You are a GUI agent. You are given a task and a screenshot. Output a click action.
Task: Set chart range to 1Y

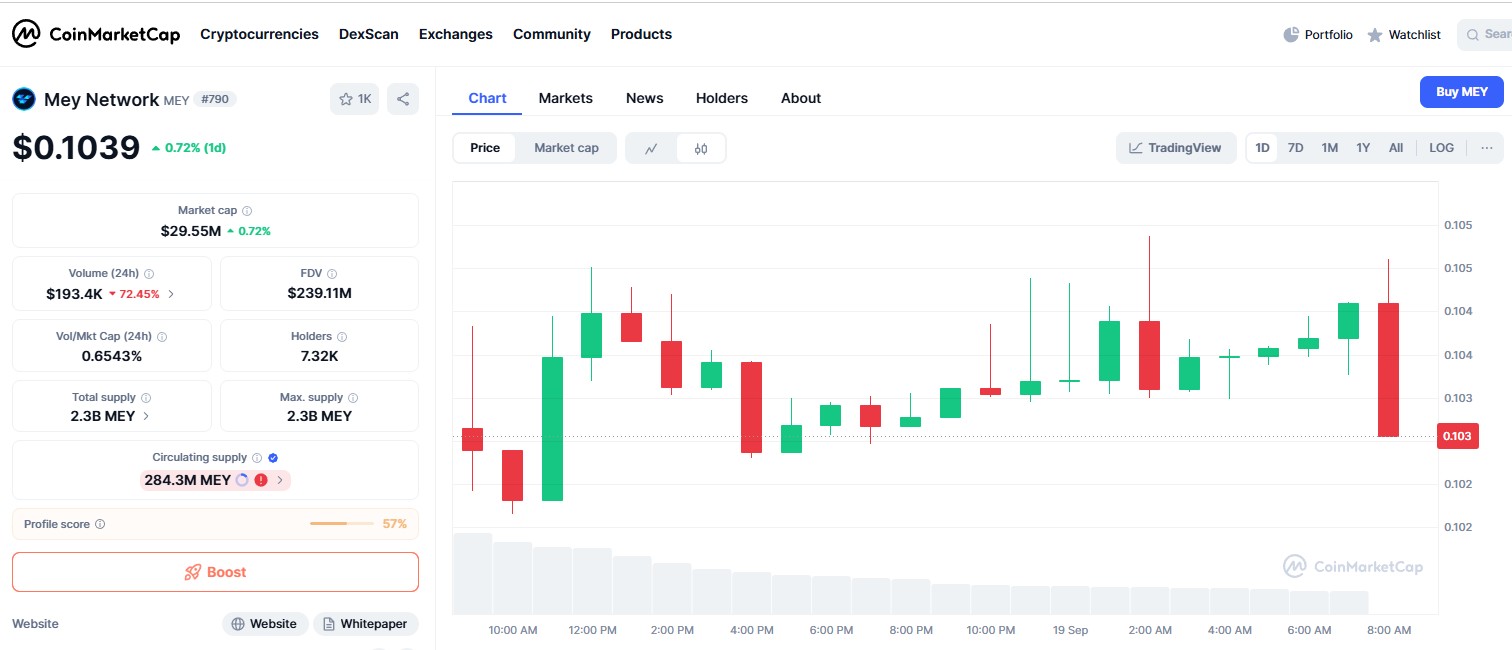click(1363, 148)
